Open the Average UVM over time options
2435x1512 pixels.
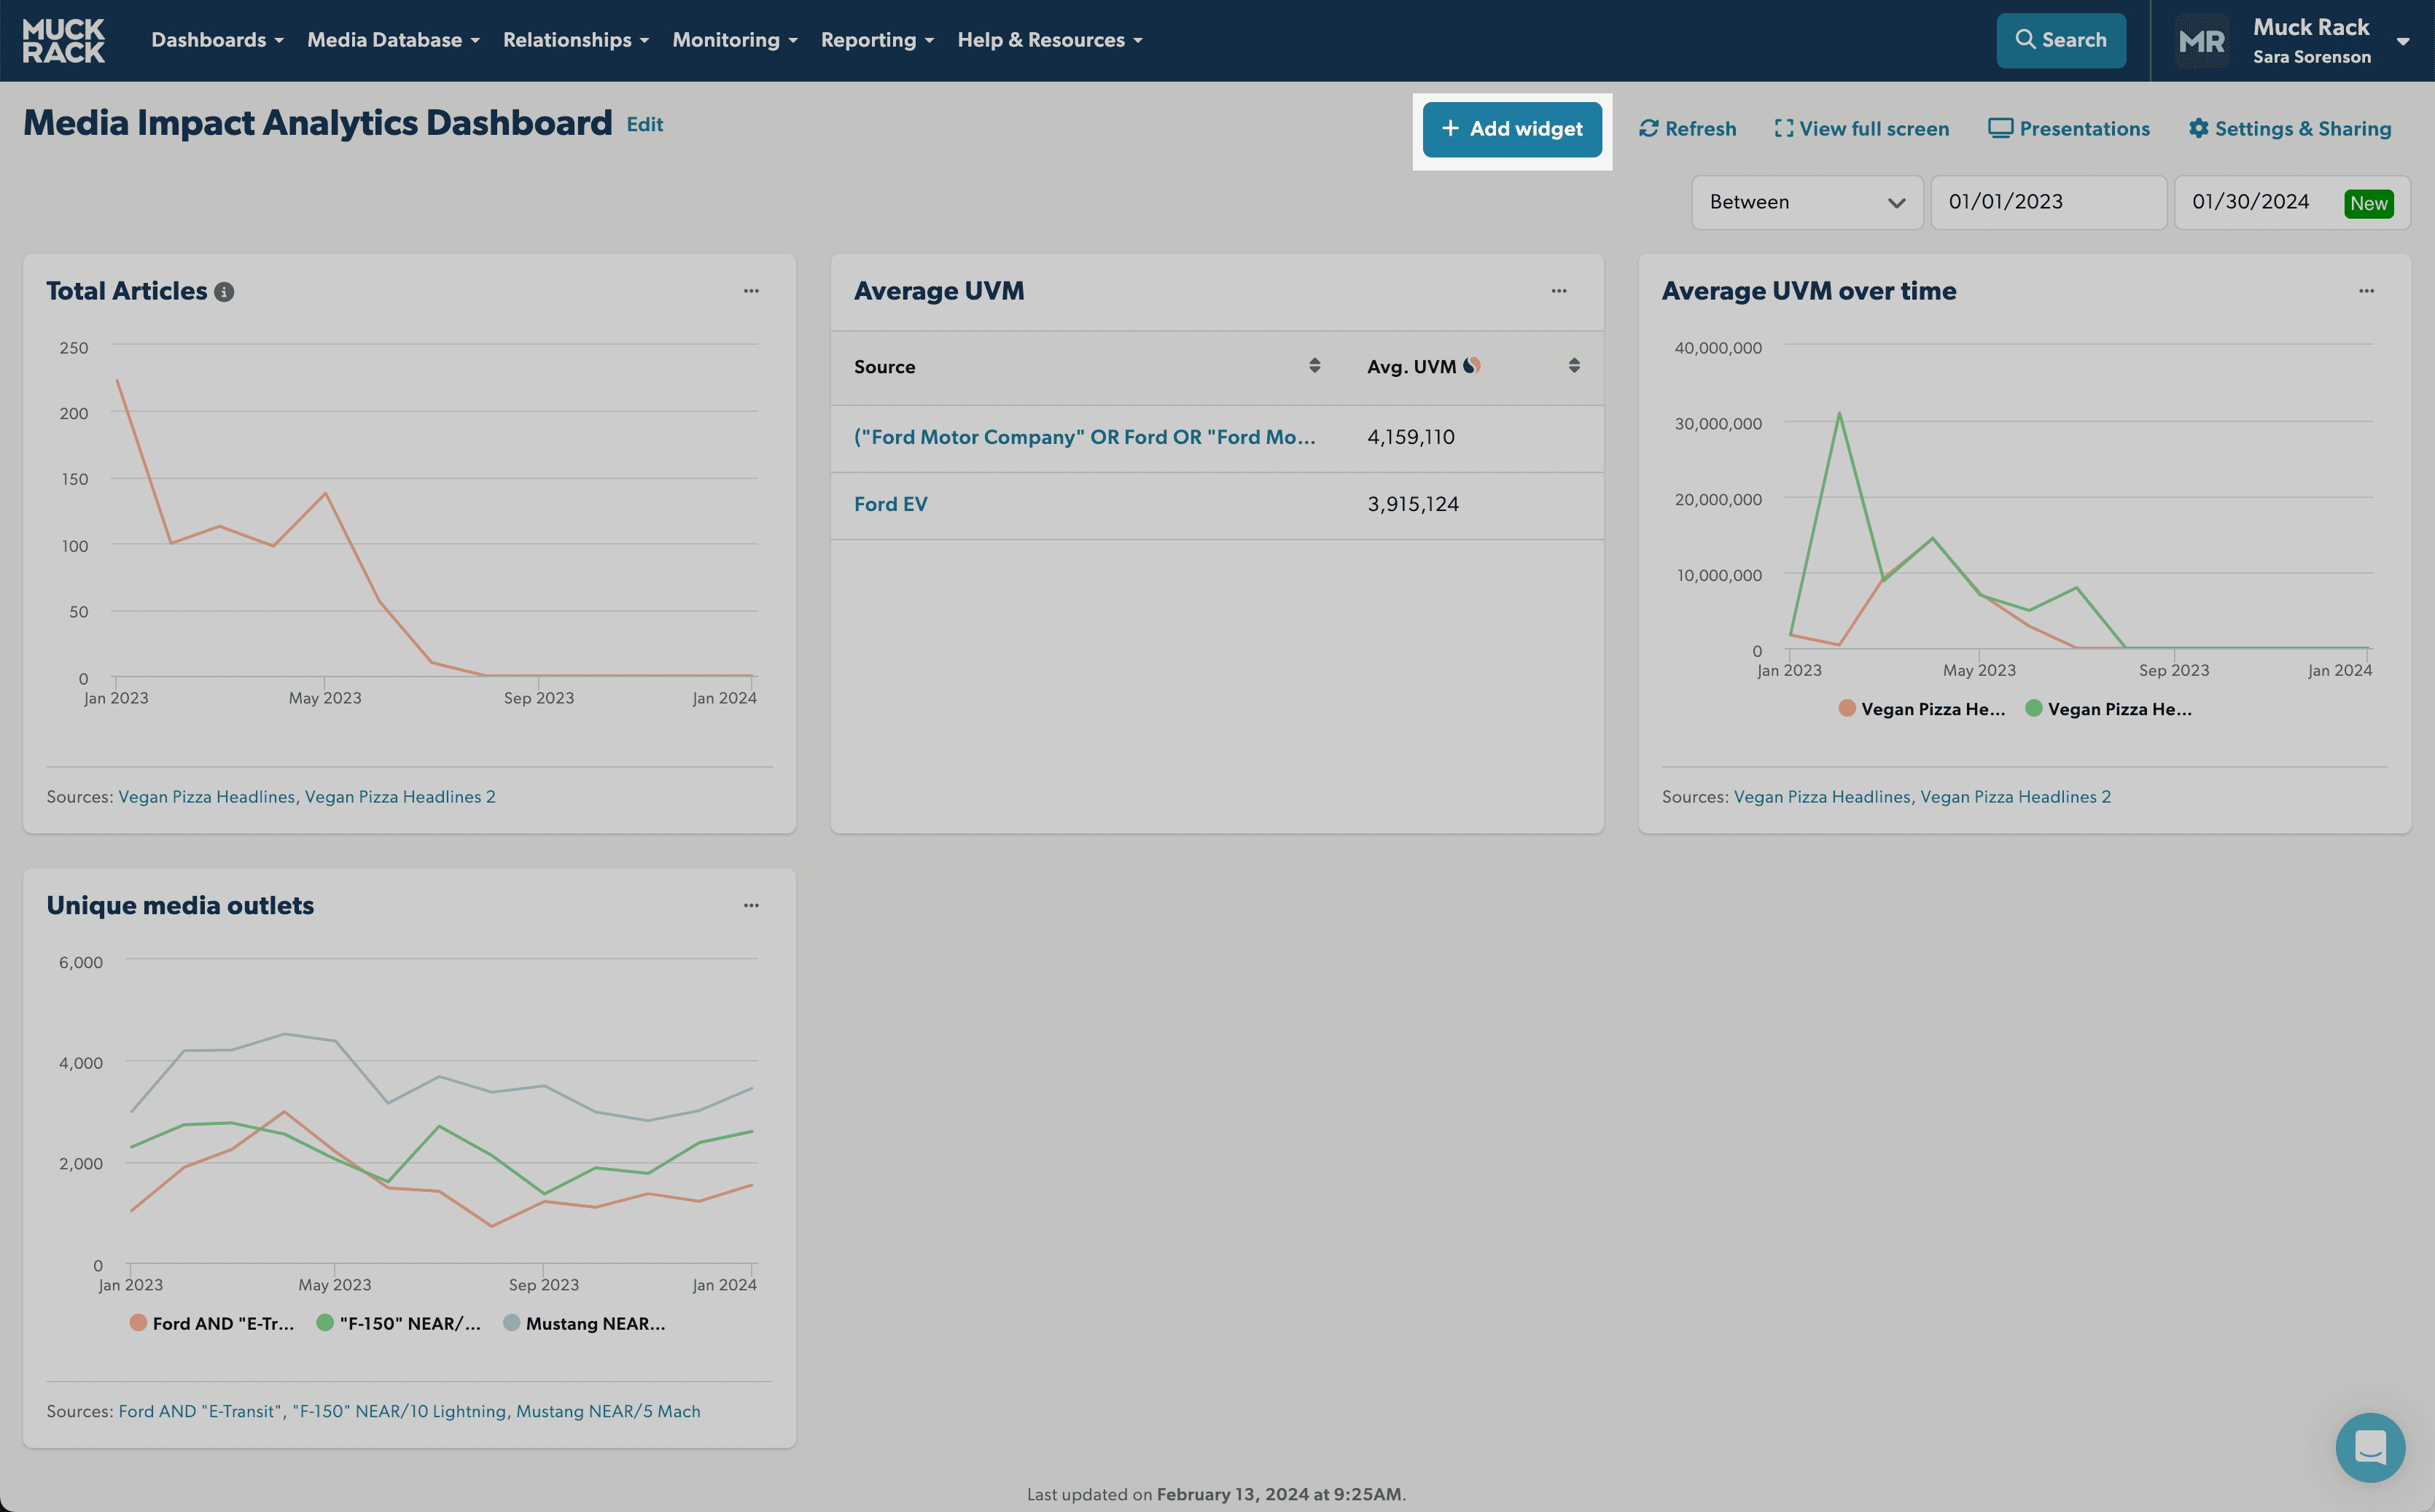(x=2366, y=291)
